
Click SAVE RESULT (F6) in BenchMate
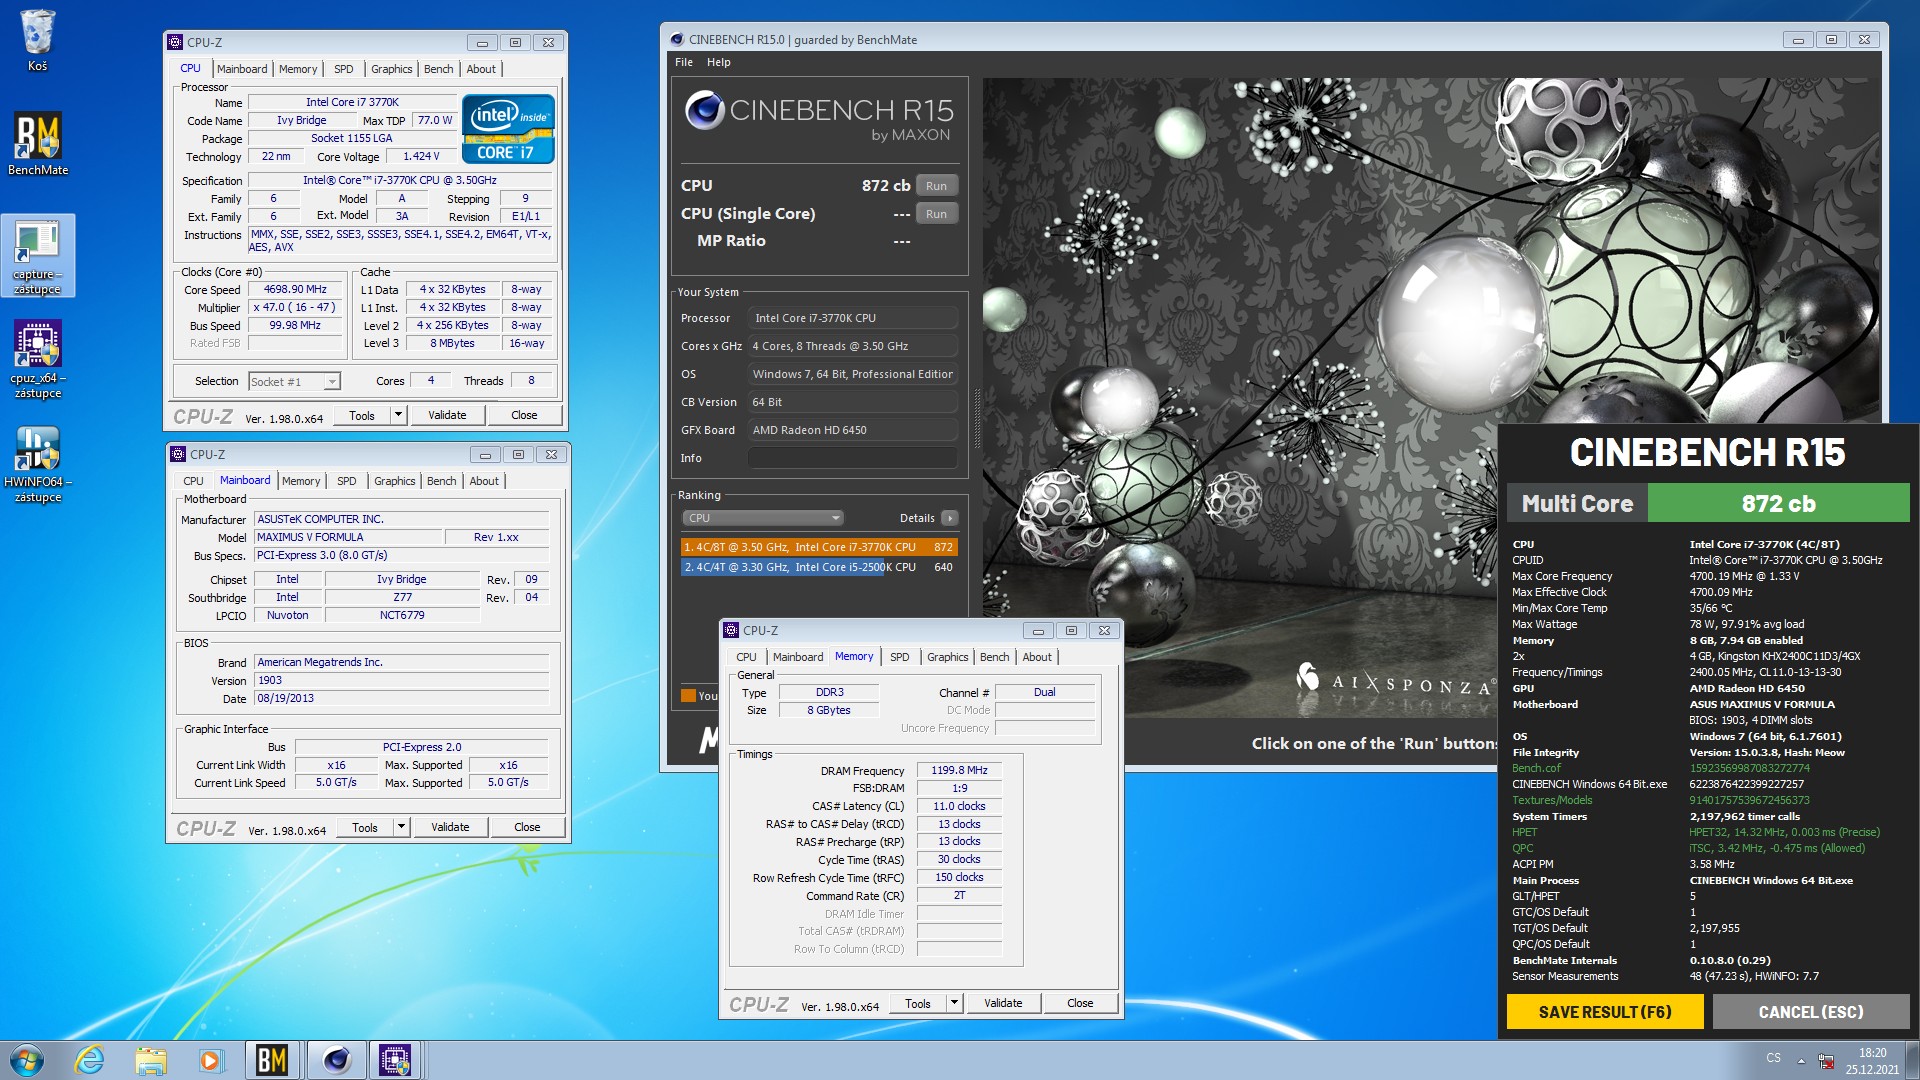pyautogui.click(x=1605, y=1012)
